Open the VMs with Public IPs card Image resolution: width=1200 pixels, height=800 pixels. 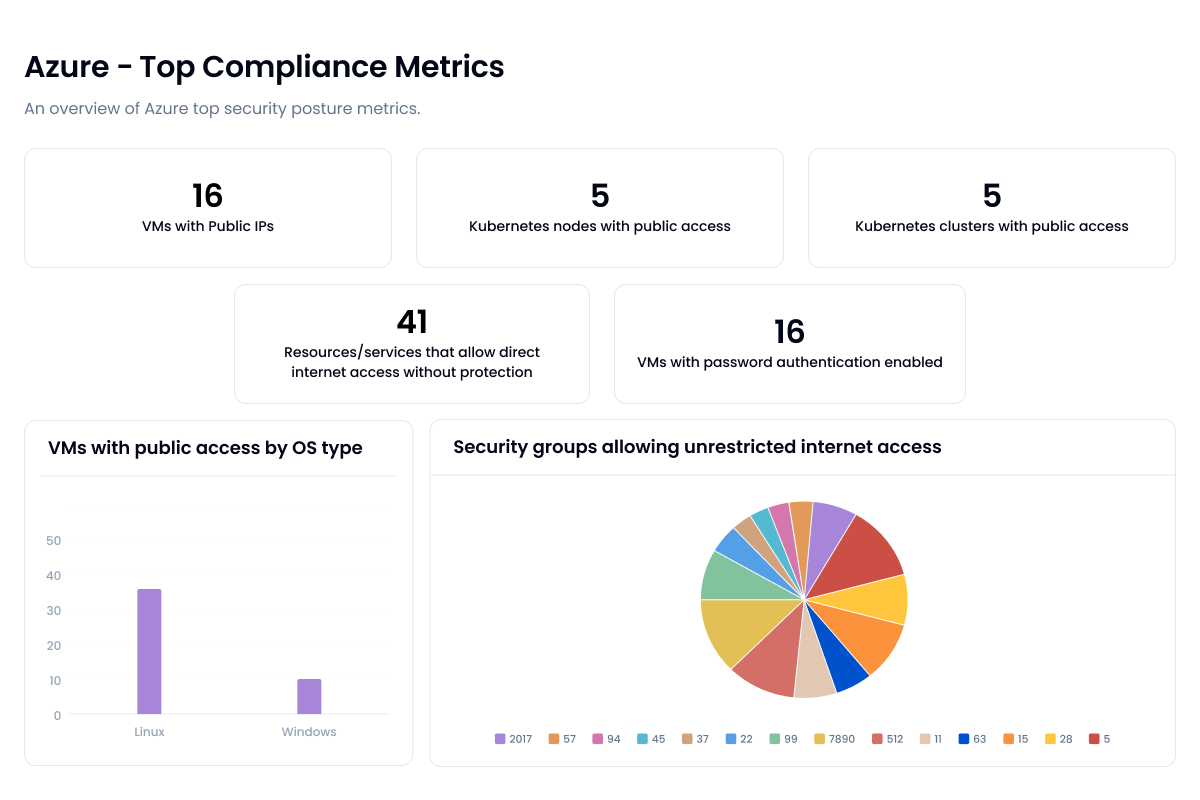coord(207,207)
